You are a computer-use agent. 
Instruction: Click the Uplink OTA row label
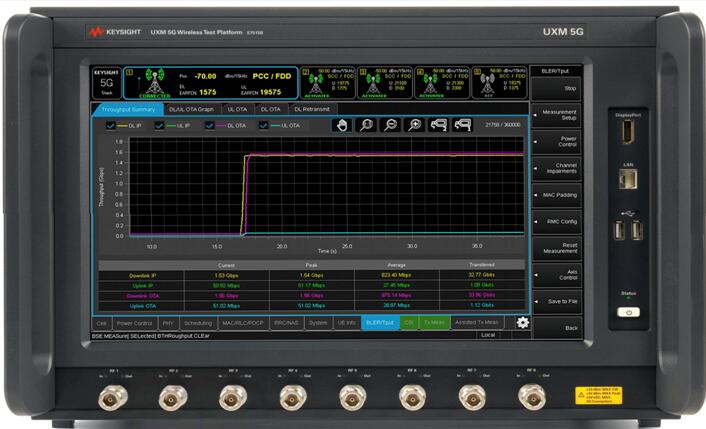[142, 306]
